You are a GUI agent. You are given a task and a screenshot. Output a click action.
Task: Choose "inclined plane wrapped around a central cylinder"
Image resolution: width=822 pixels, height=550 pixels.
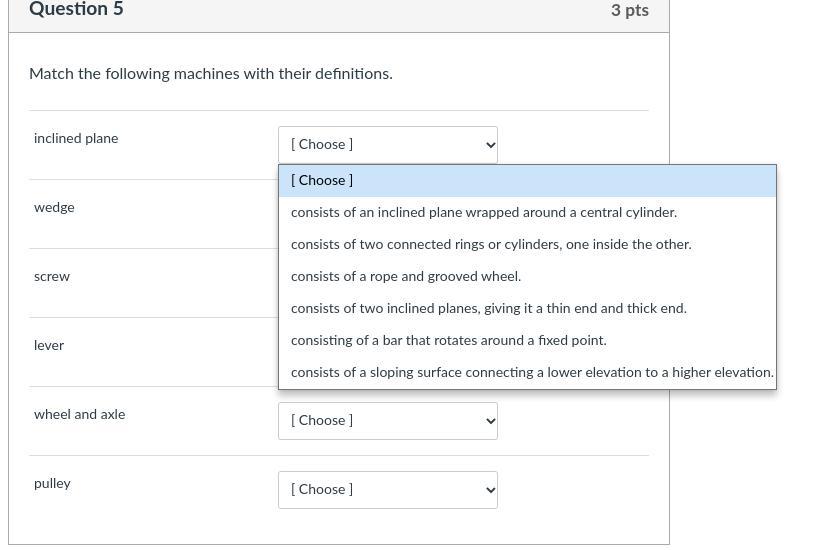[484, 213]
